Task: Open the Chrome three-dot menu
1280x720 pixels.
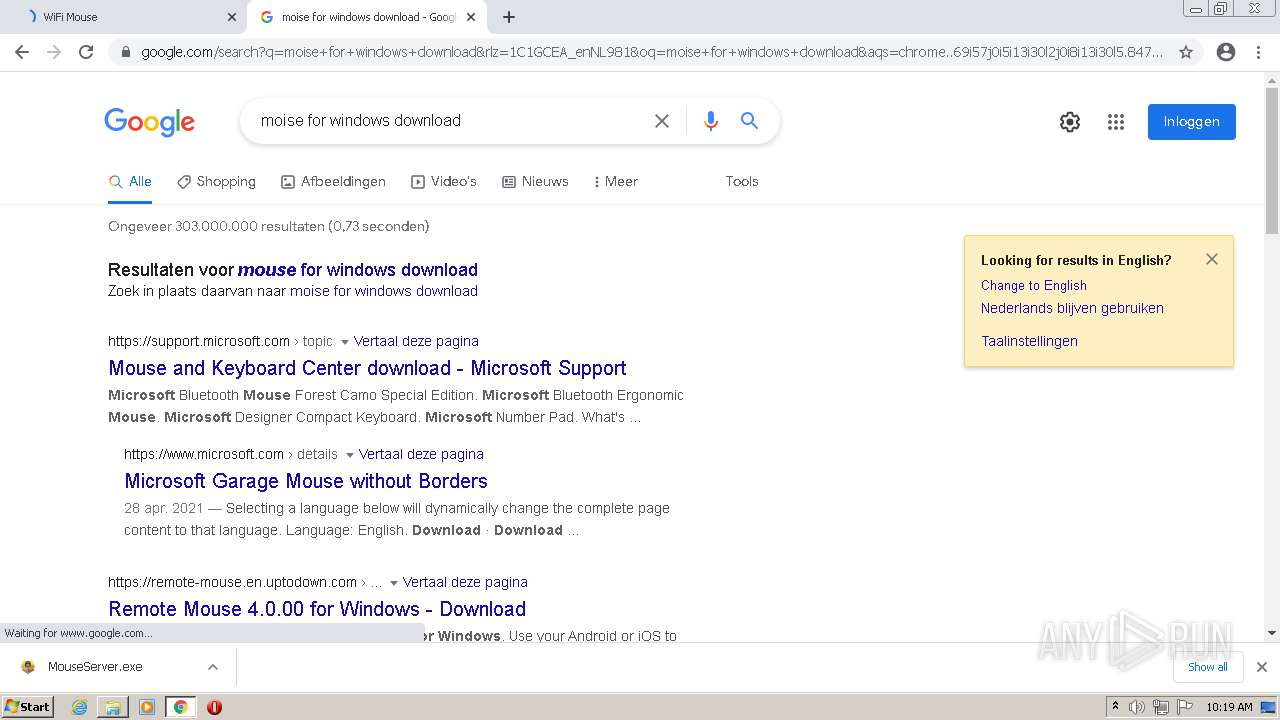Action: [1258, 52]
